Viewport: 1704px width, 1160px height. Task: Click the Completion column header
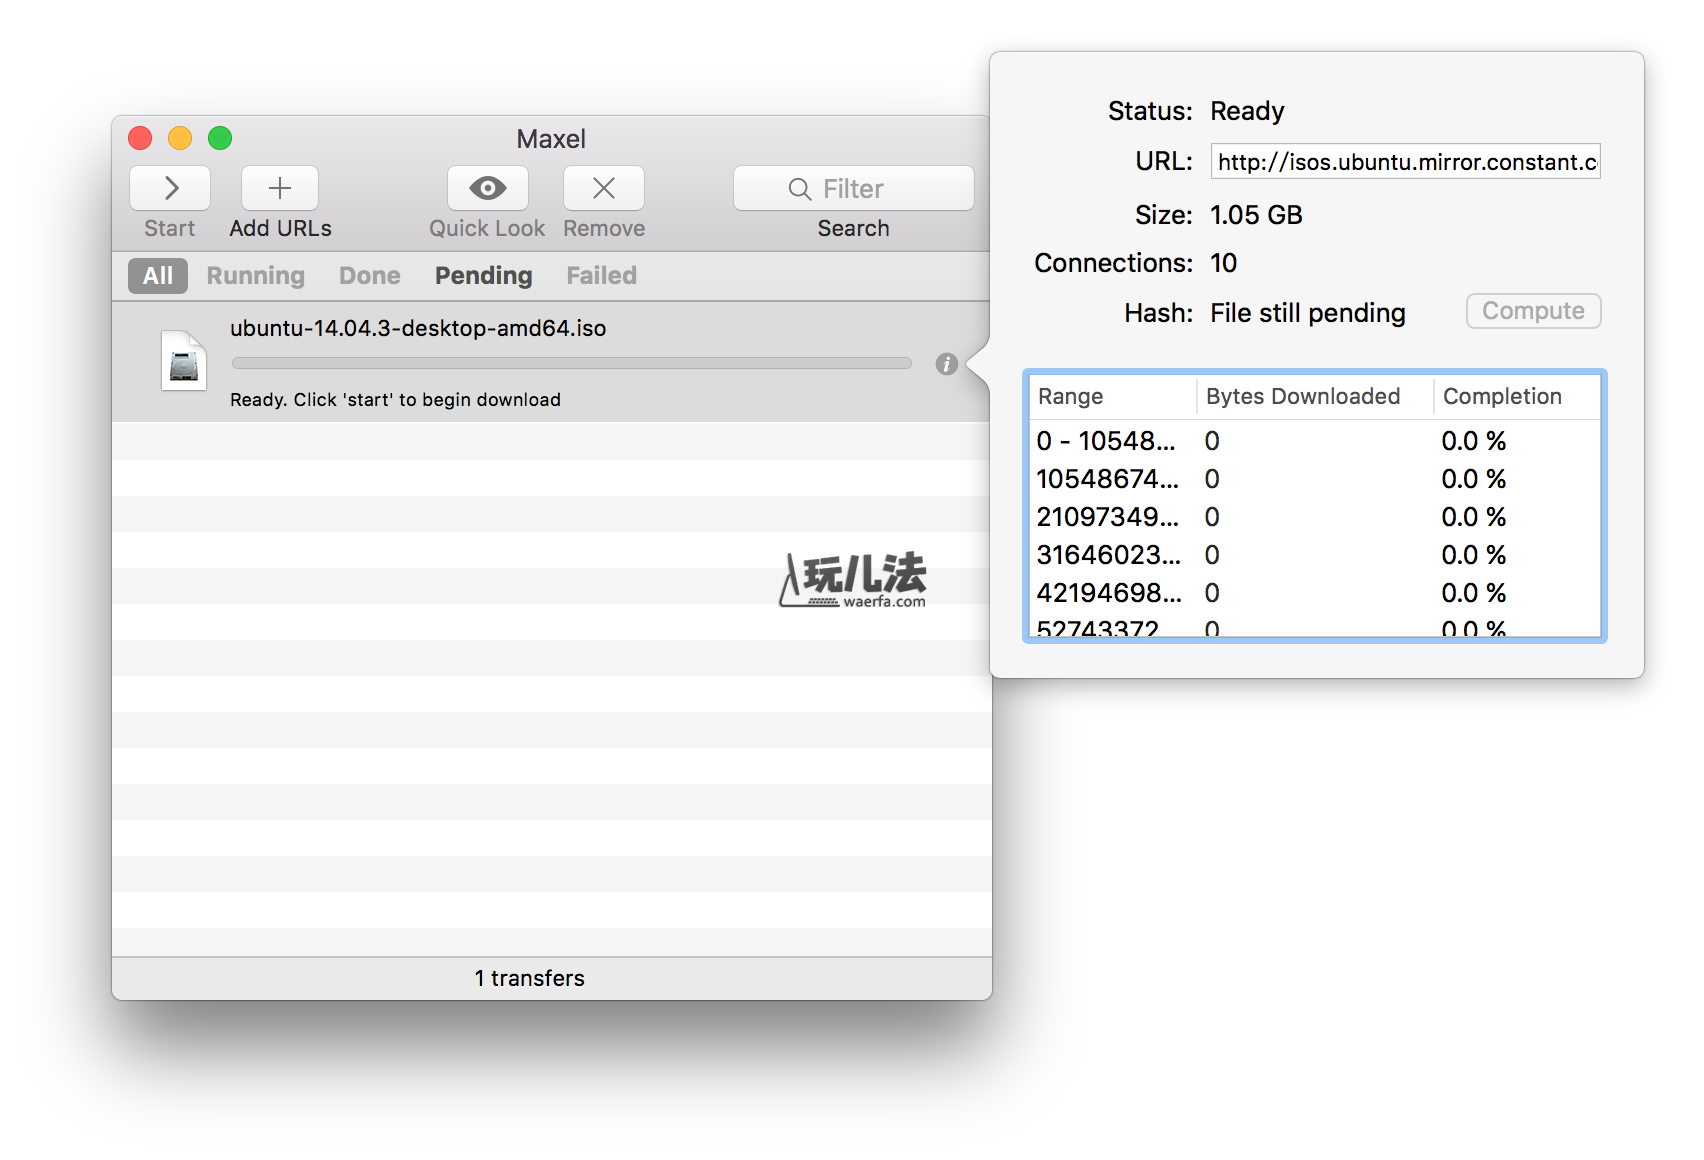(1517, 396)
